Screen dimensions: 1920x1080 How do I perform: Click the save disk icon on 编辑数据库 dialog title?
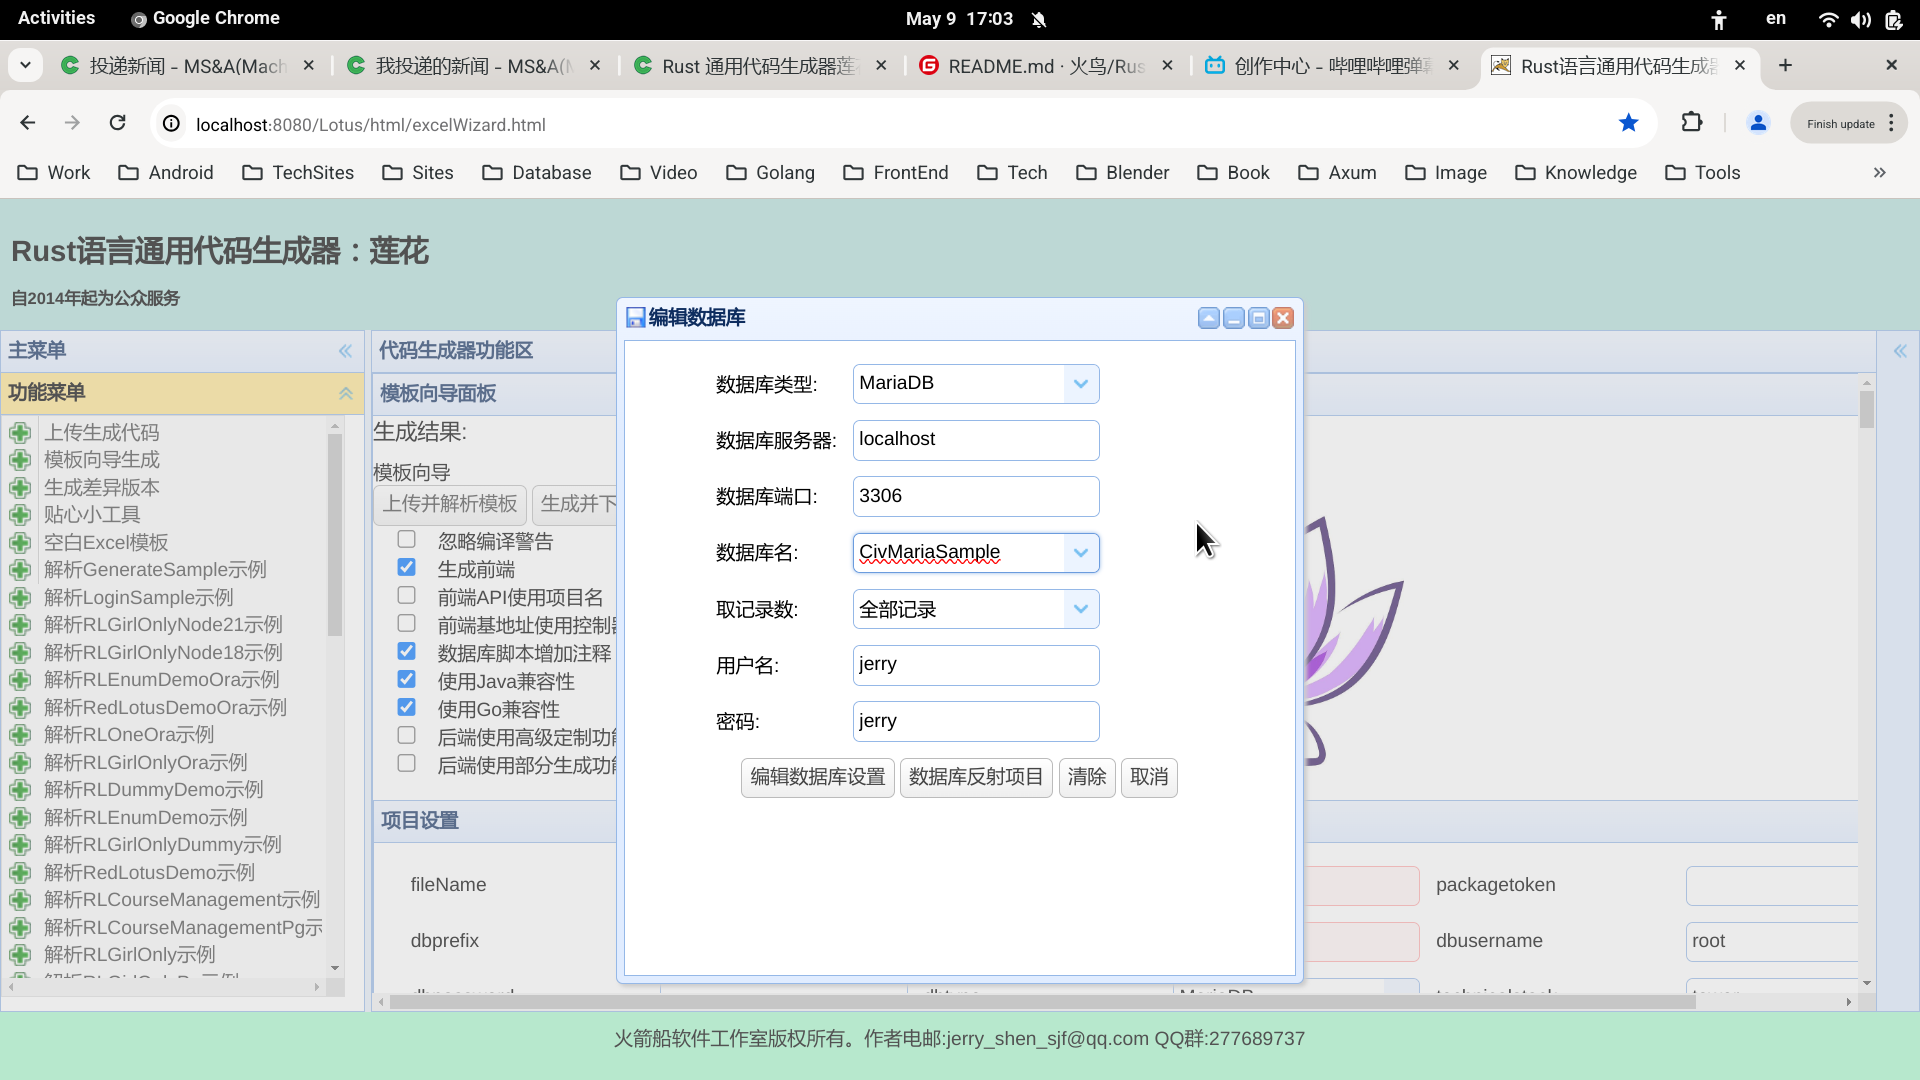click(x=635, y=317)
